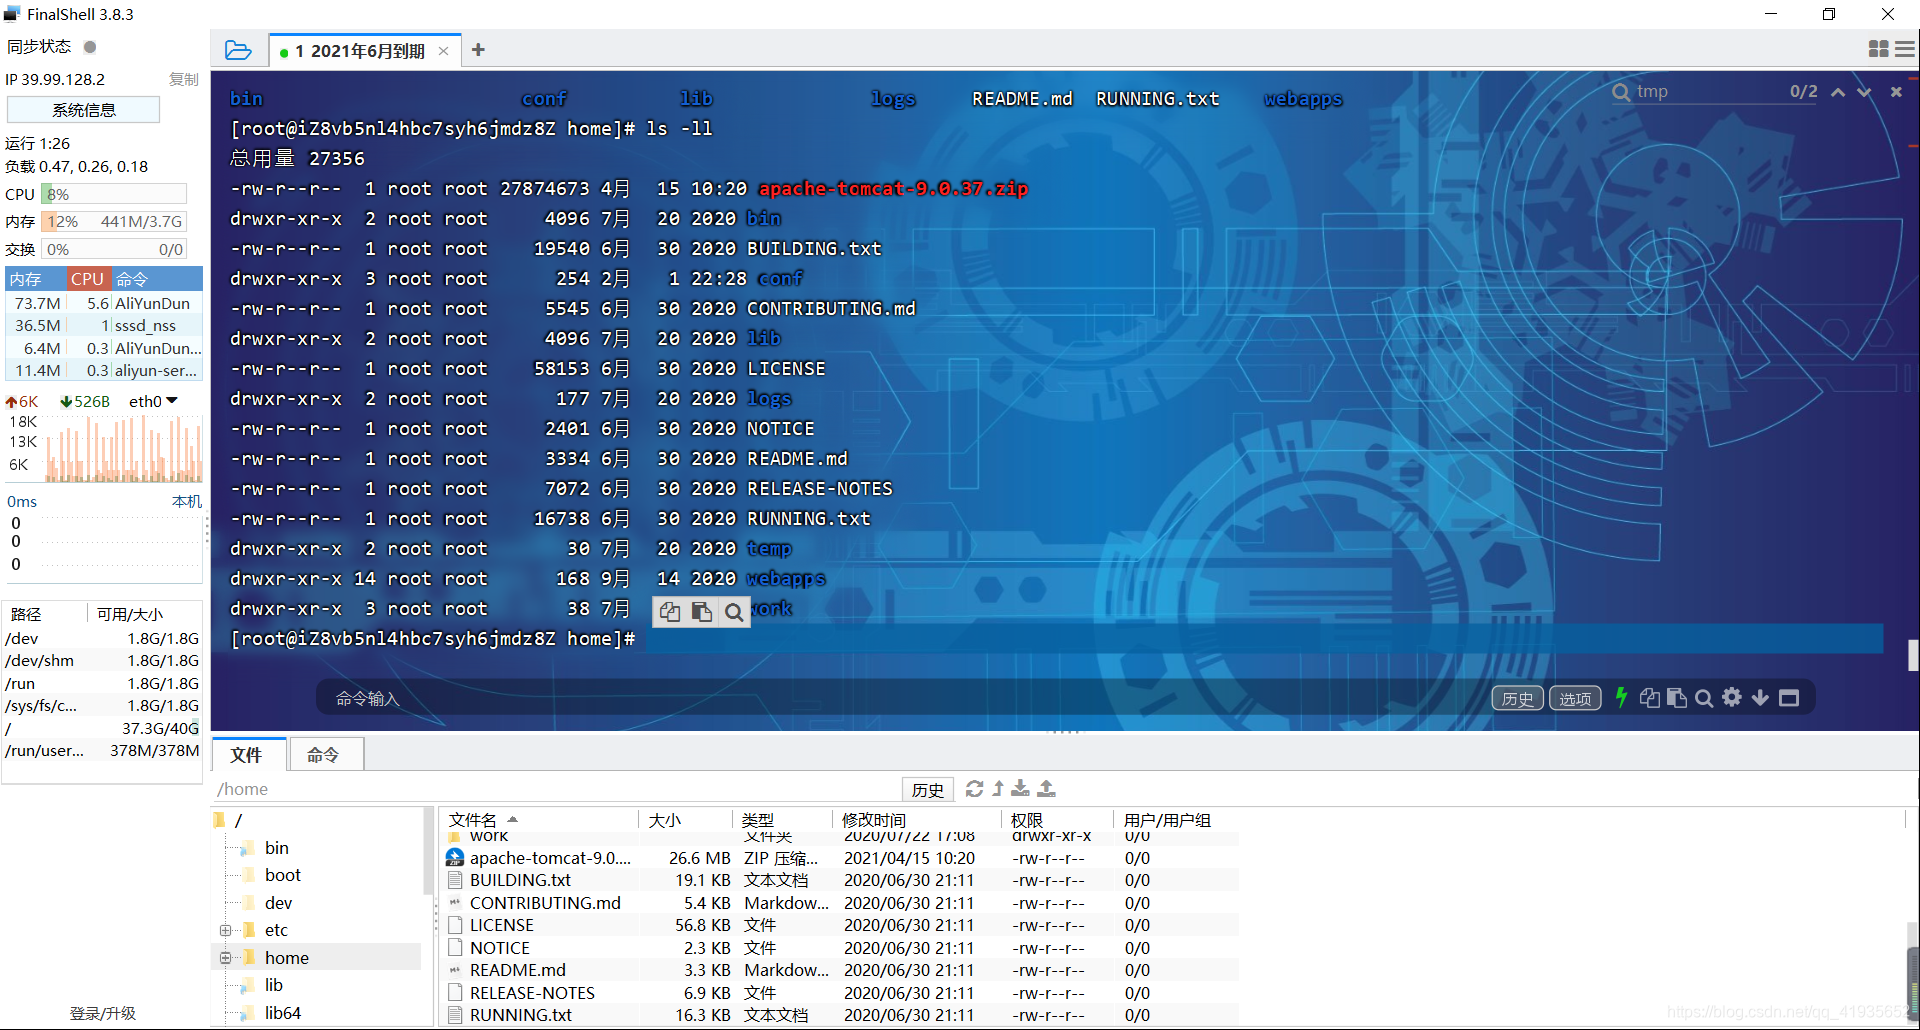The height and width of the screenshot is (1030, 1920).
Task: Go to previous search match arrow
Action: (x=1838, y=92)
